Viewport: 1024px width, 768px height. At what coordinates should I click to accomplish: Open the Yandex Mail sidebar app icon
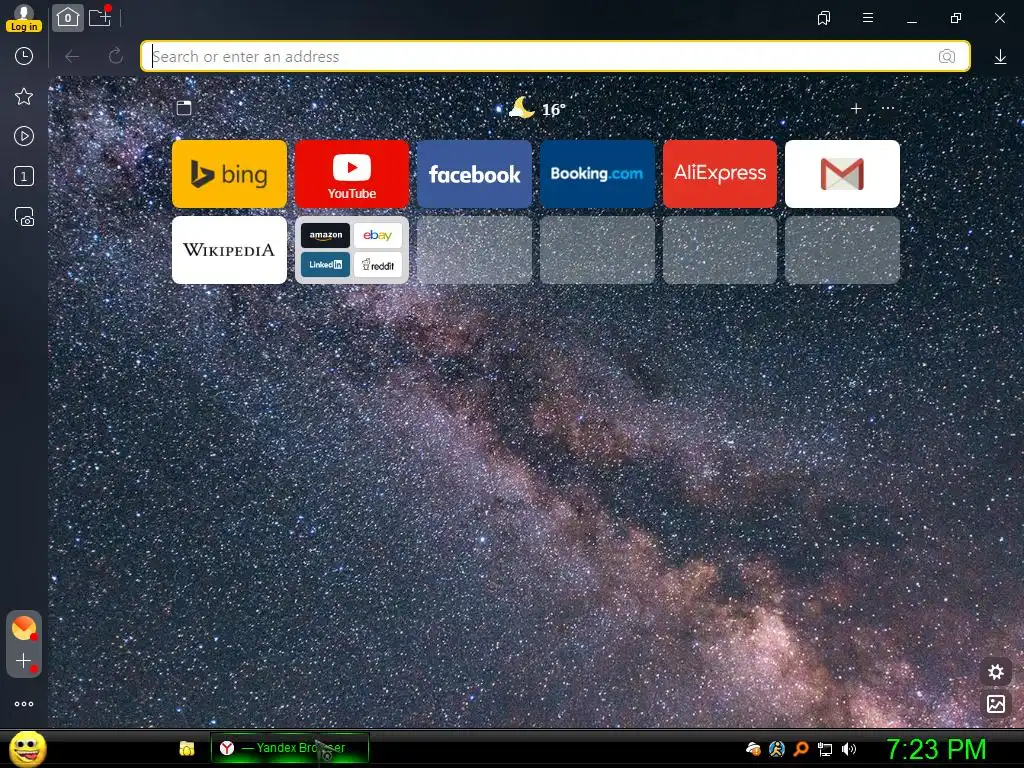click(24, 628)
